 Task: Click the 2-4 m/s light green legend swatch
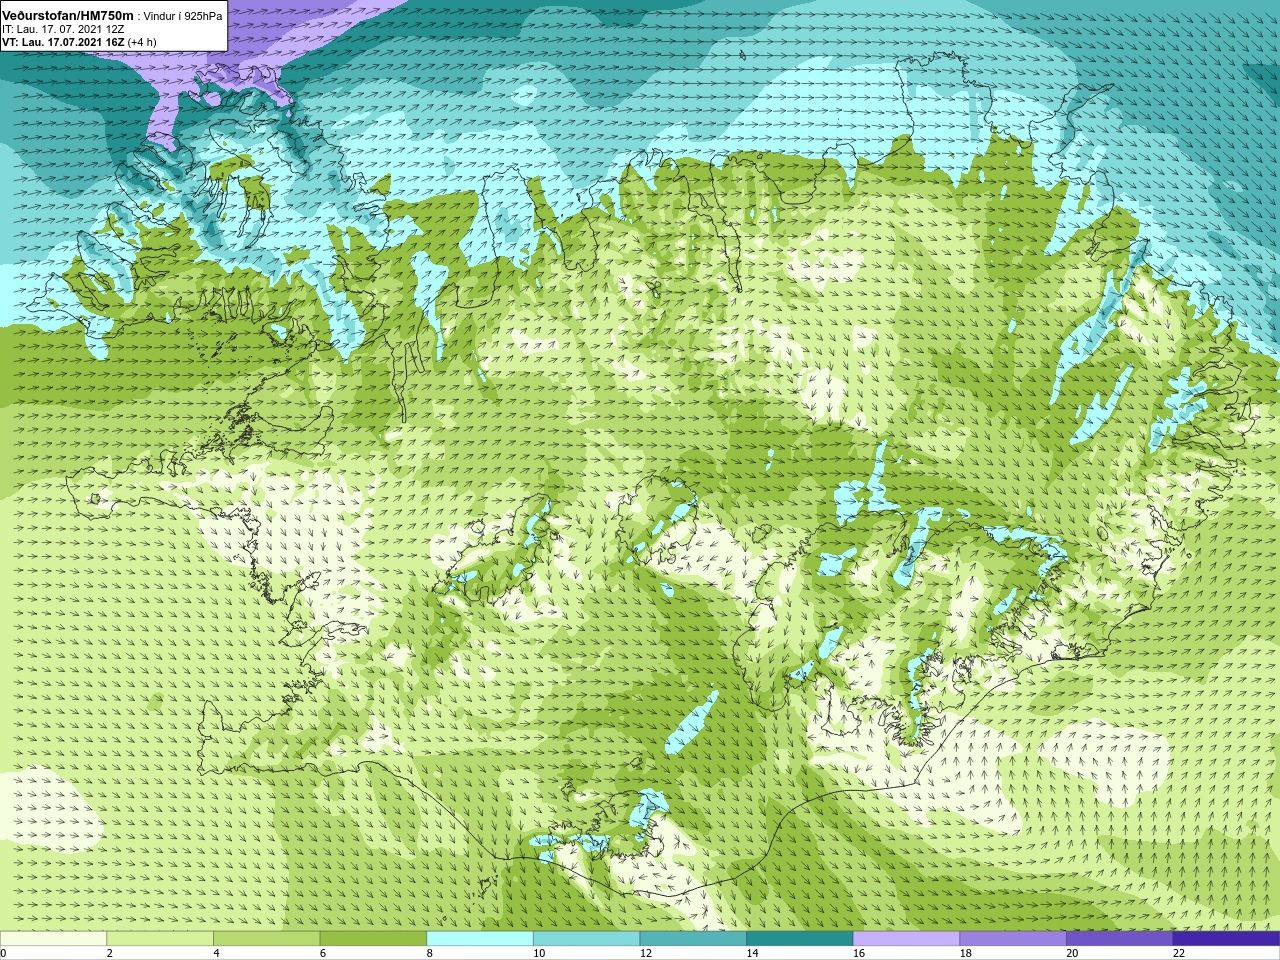[x=160, y=939]
